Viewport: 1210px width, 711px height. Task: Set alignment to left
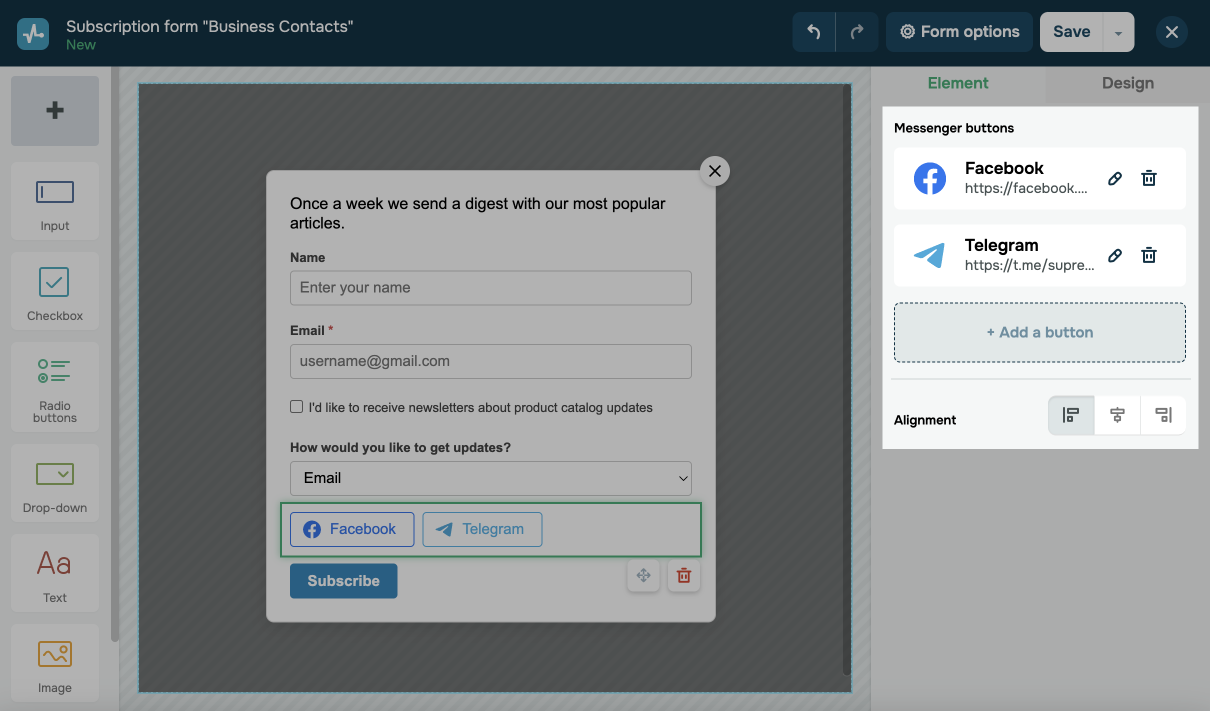click(x=1071, y=415)
